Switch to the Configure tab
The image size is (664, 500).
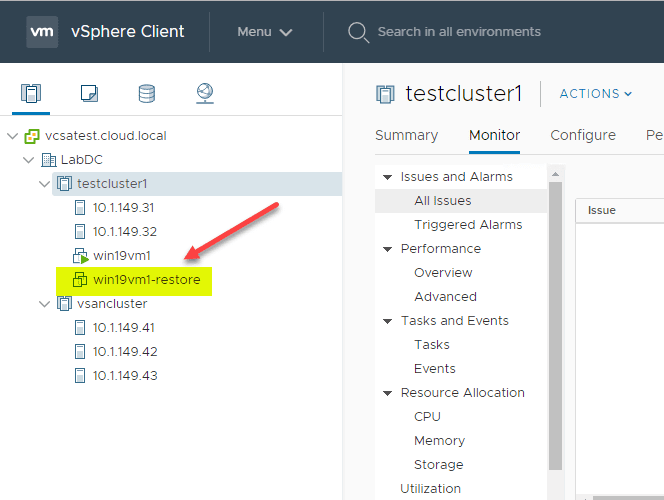point(583,135)
